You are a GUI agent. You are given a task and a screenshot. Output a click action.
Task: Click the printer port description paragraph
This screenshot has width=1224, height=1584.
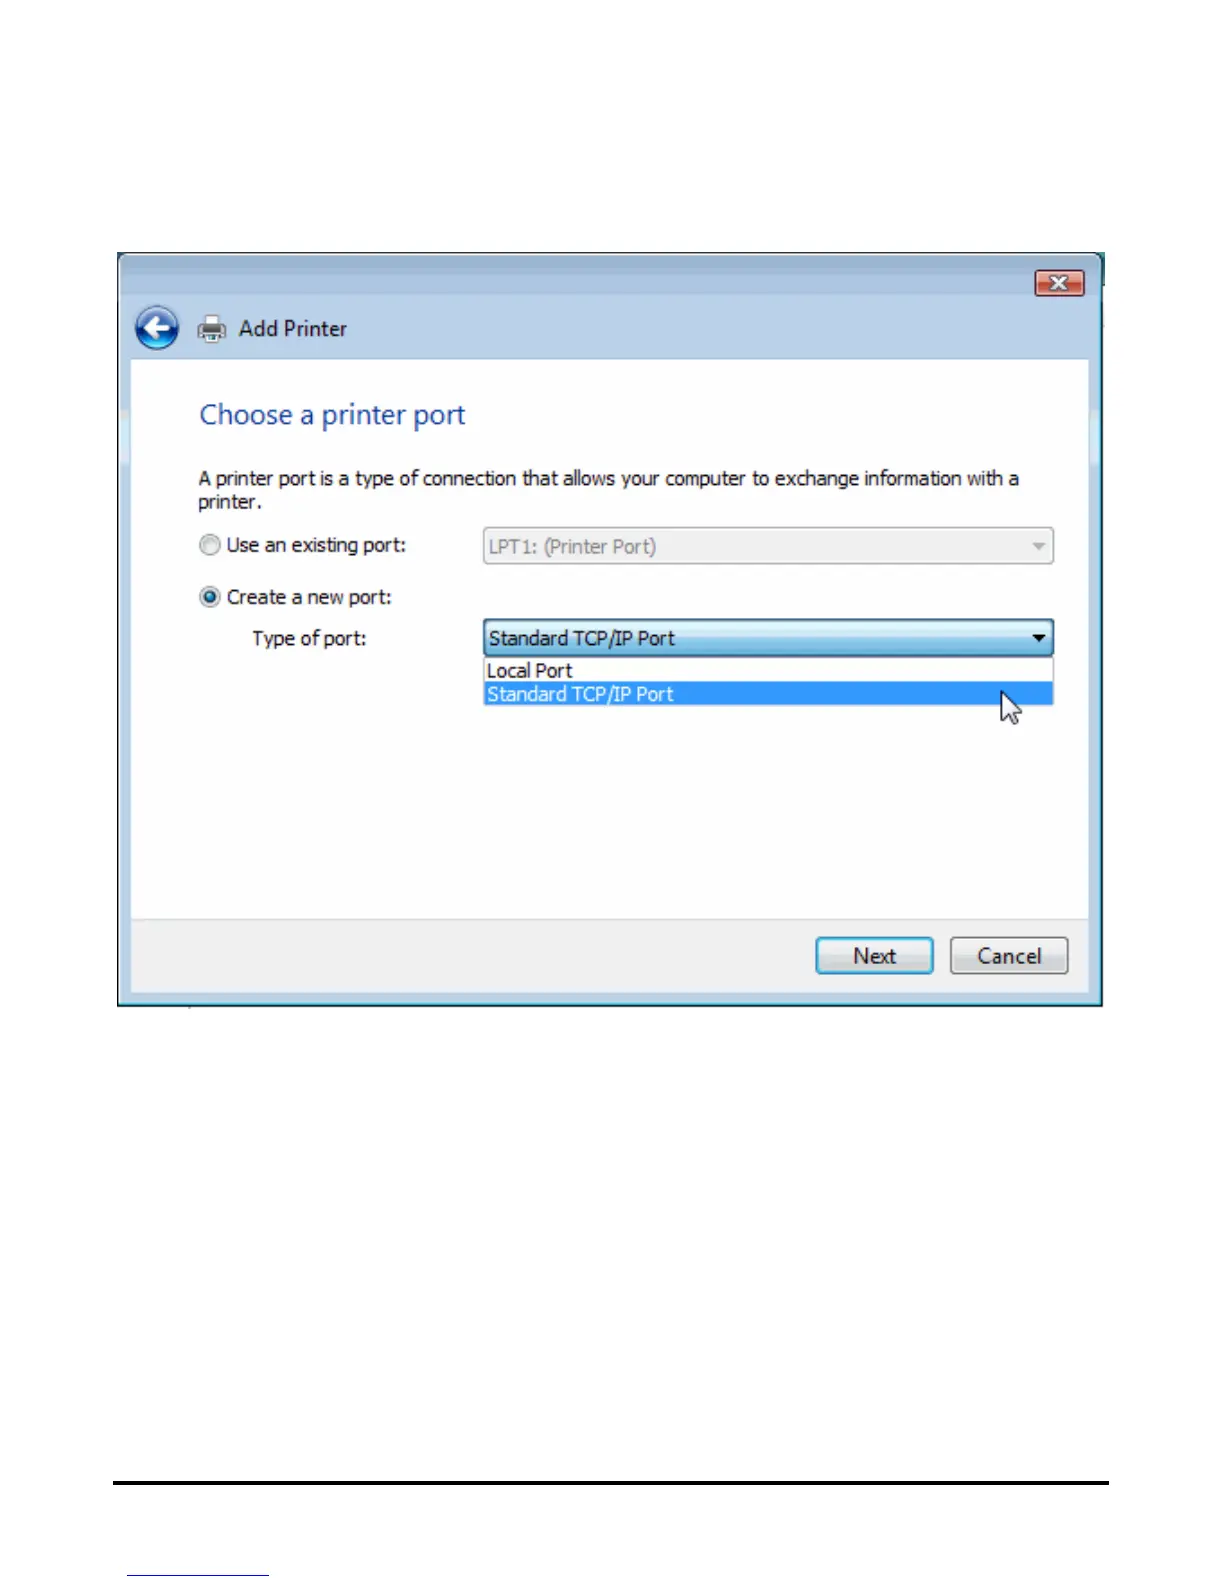point(608,490)
